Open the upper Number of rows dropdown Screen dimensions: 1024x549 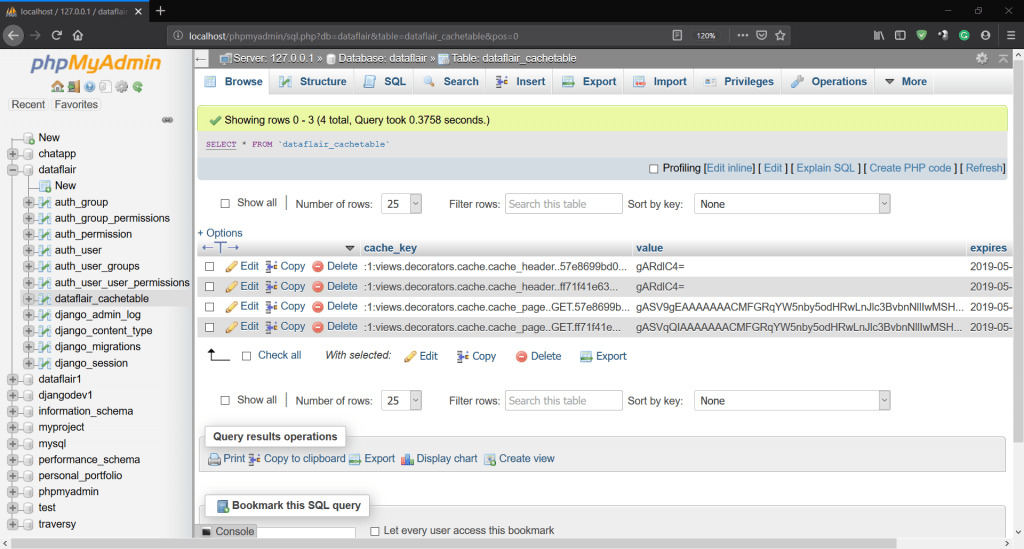(x=401, y=204)
